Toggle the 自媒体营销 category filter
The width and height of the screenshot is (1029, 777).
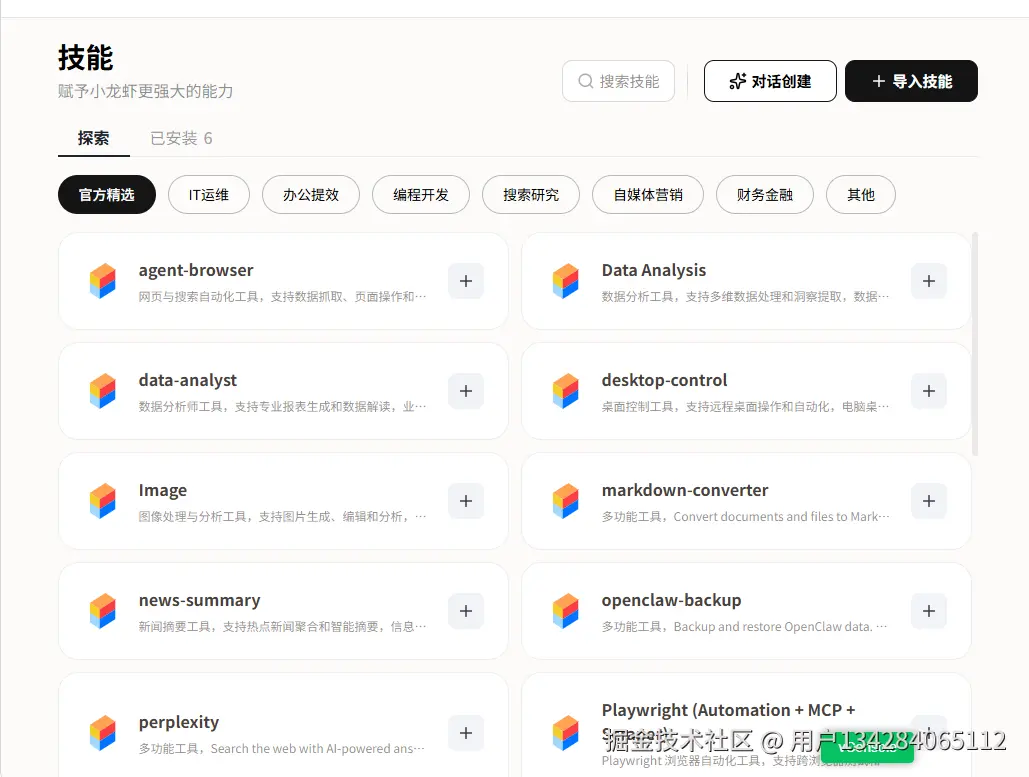point(647,195)
